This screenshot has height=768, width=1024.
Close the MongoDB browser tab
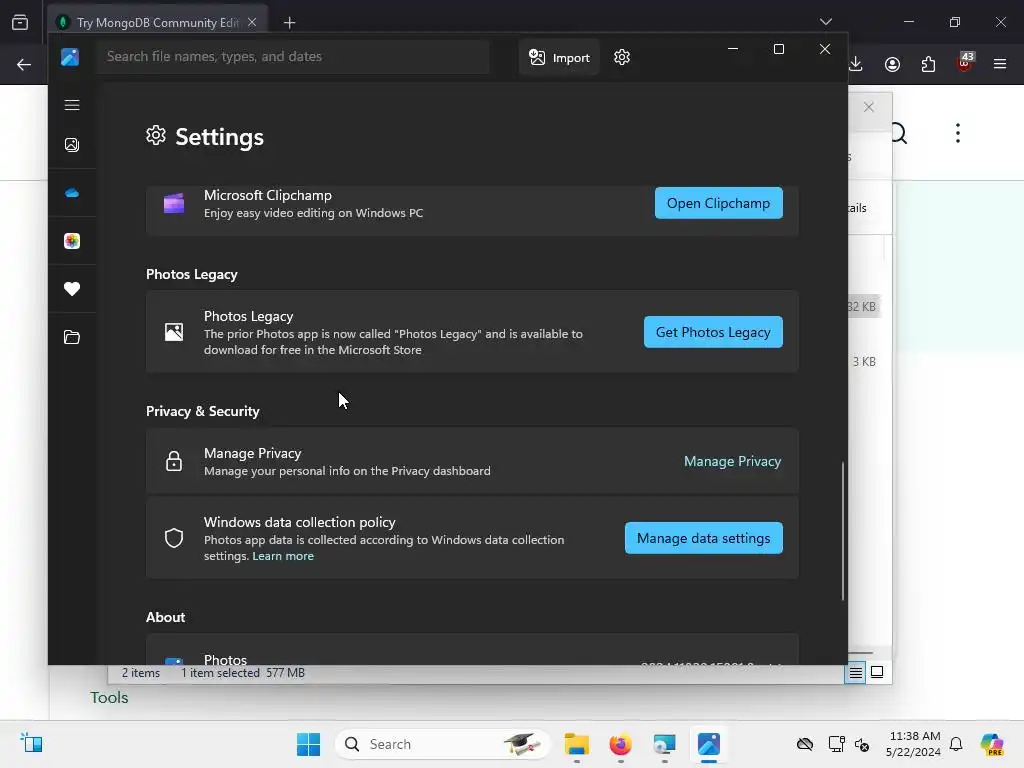252,22
